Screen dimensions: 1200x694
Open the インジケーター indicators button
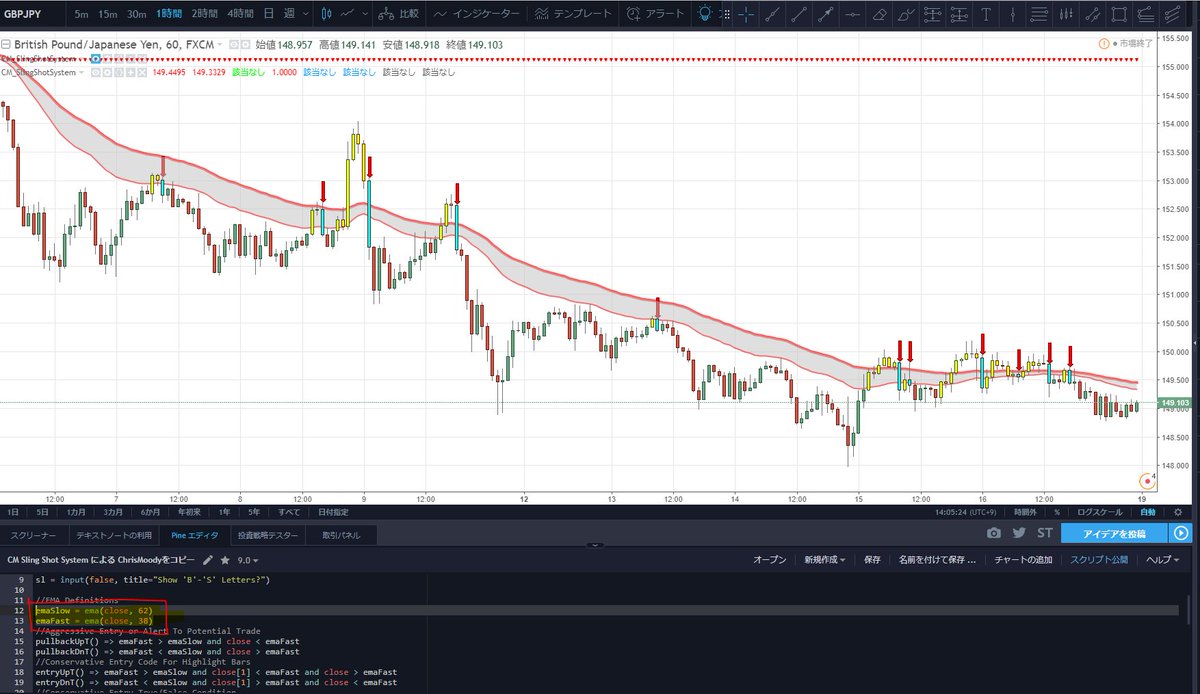[x=476, y=14]
